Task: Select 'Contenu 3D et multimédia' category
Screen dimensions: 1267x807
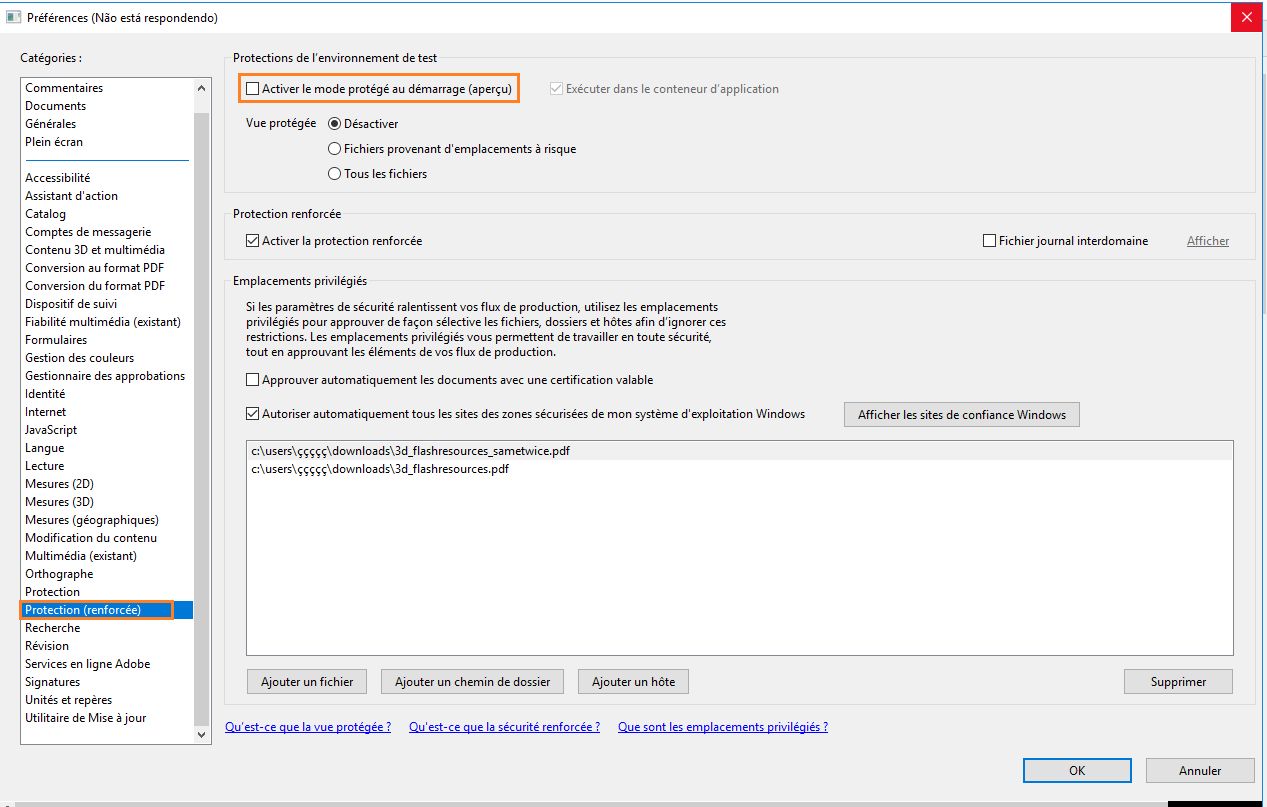Action: click(x=95, y=250)
